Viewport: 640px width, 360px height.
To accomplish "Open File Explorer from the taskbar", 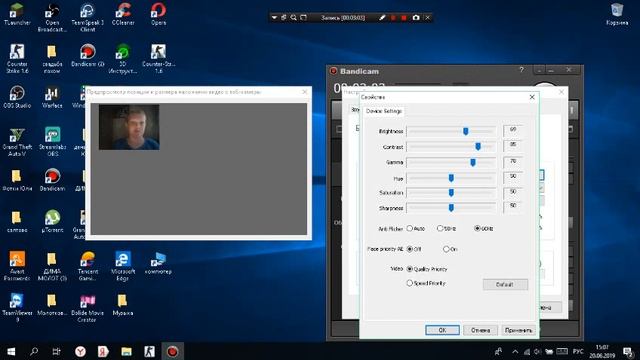I will [126, 351].
